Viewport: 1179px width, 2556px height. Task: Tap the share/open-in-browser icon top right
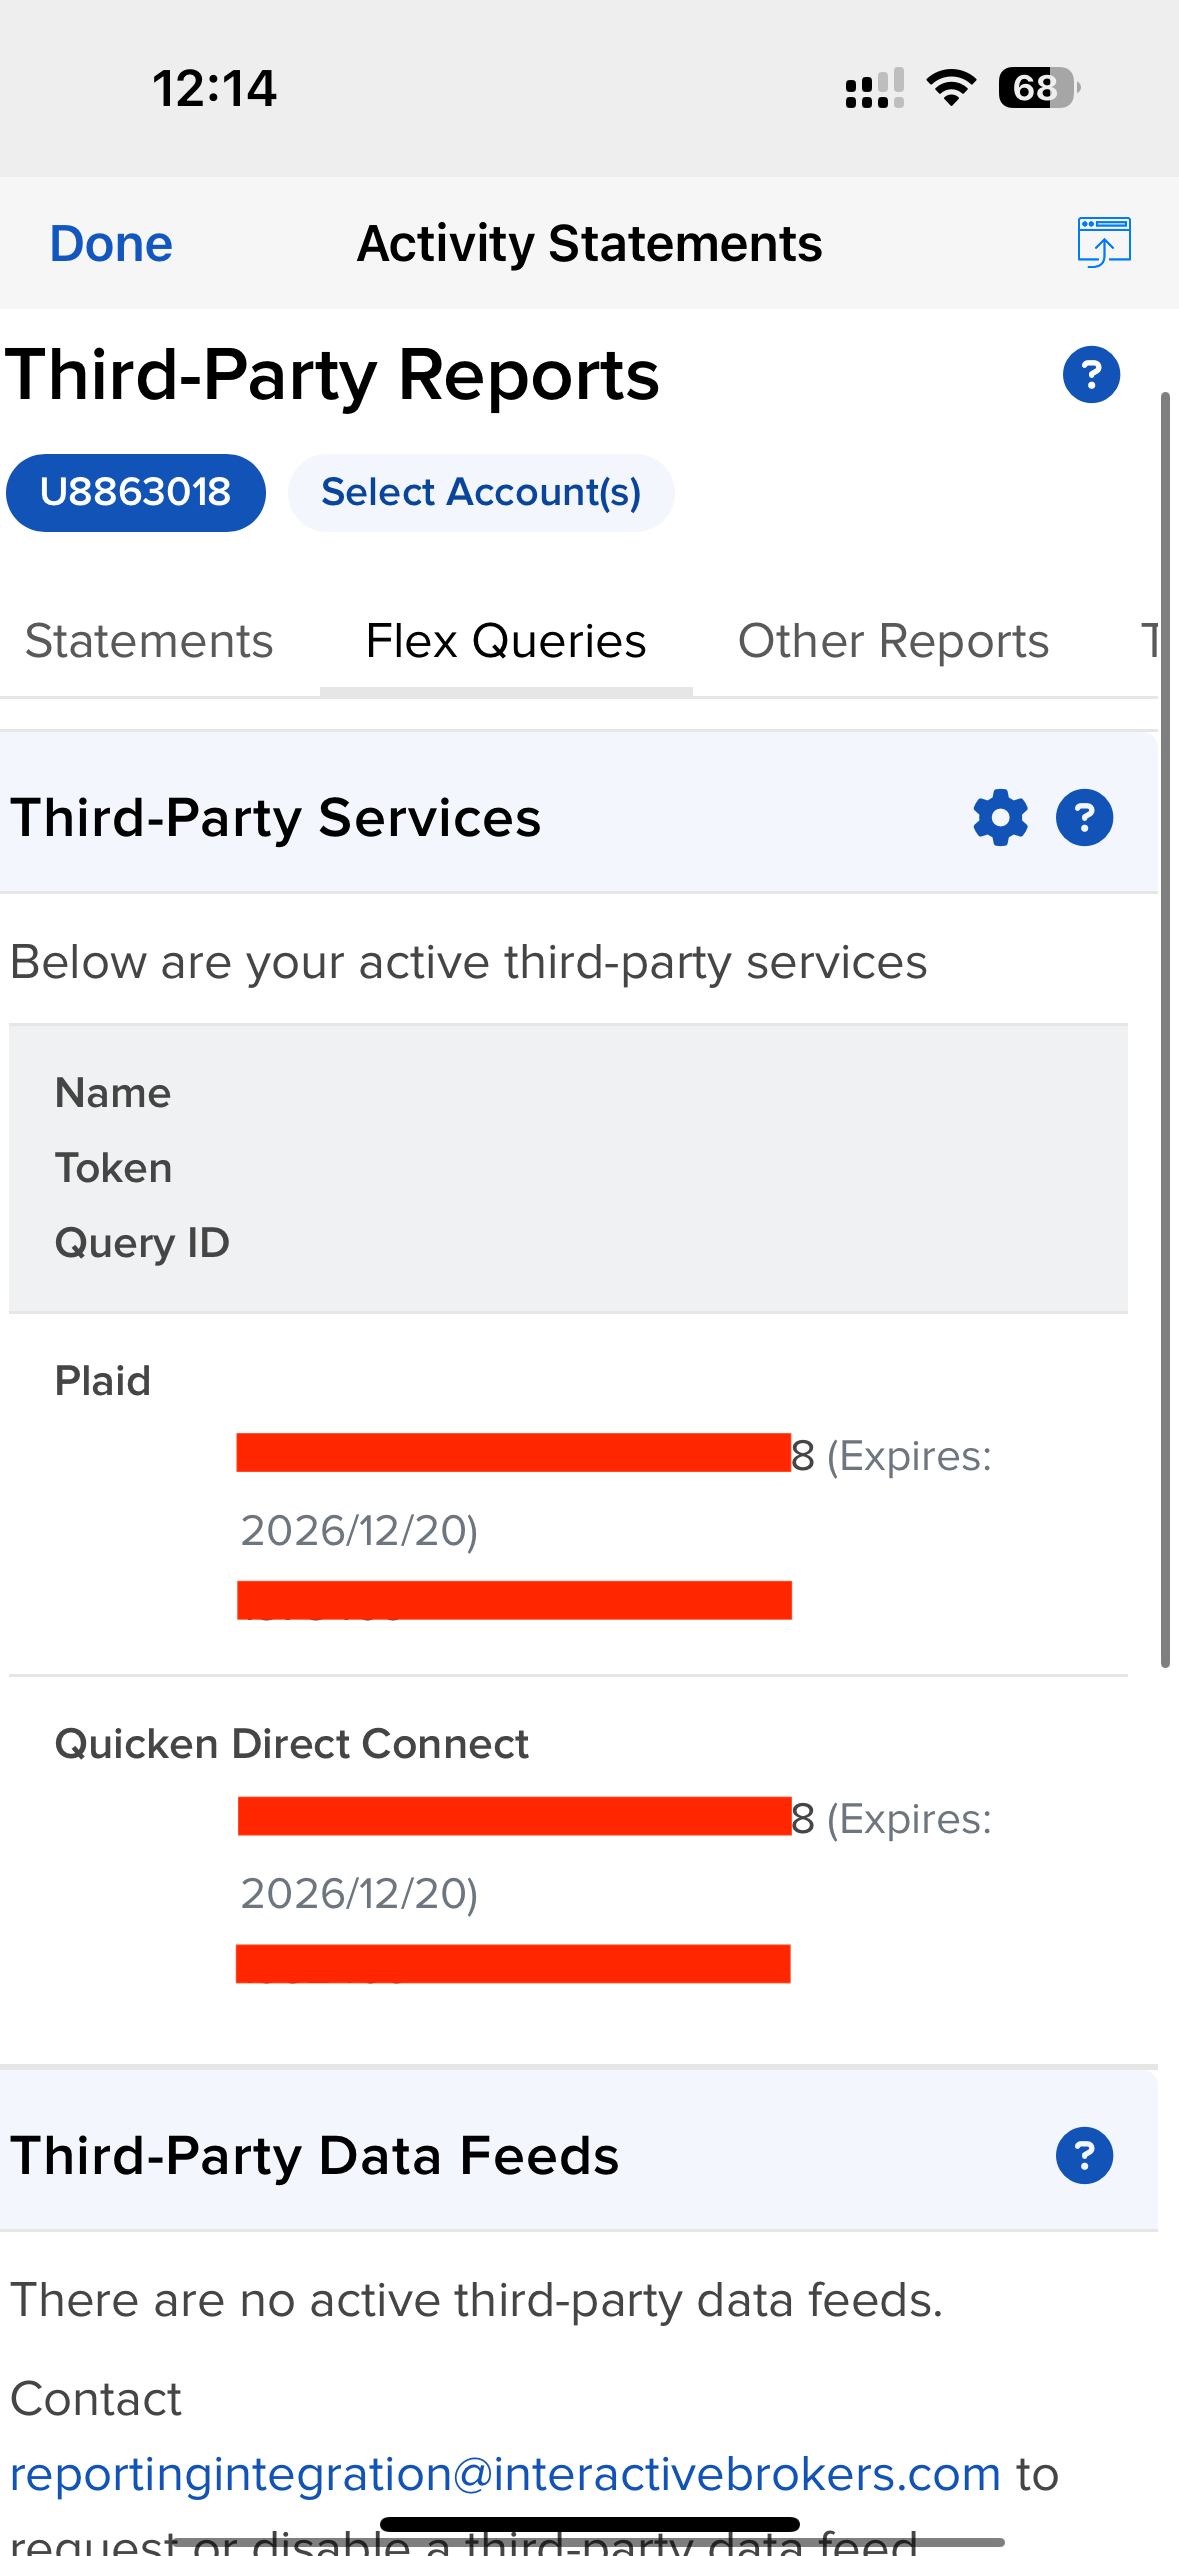pyautogui.click(x=1103, y=243)
